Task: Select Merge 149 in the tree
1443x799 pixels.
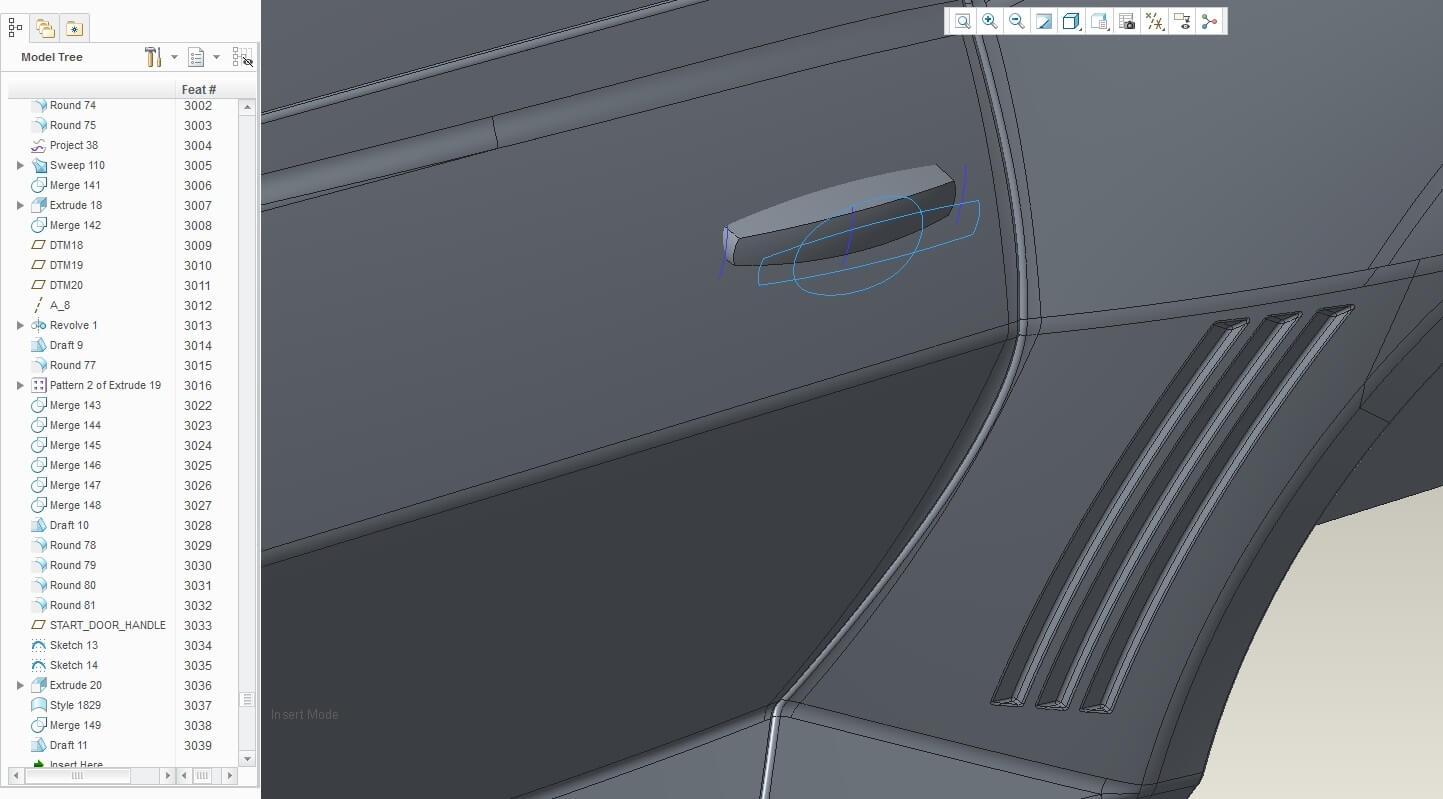Action: coord(75,725)
